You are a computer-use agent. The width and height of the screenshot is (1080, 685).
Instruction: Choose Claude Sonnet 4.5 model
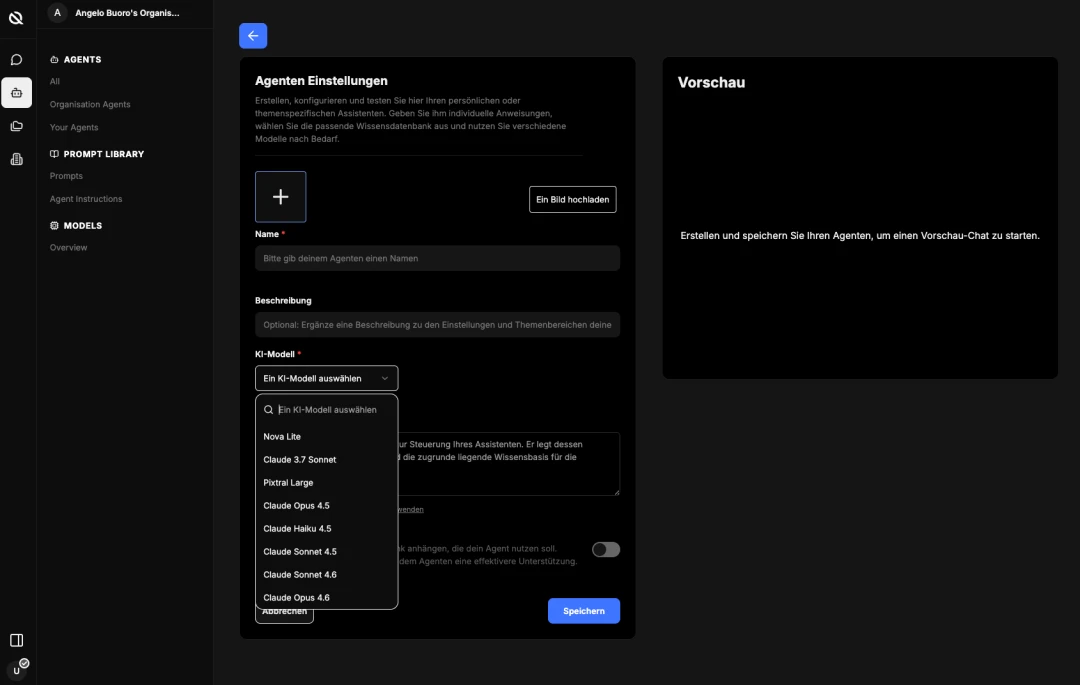[x=326, y=551]
